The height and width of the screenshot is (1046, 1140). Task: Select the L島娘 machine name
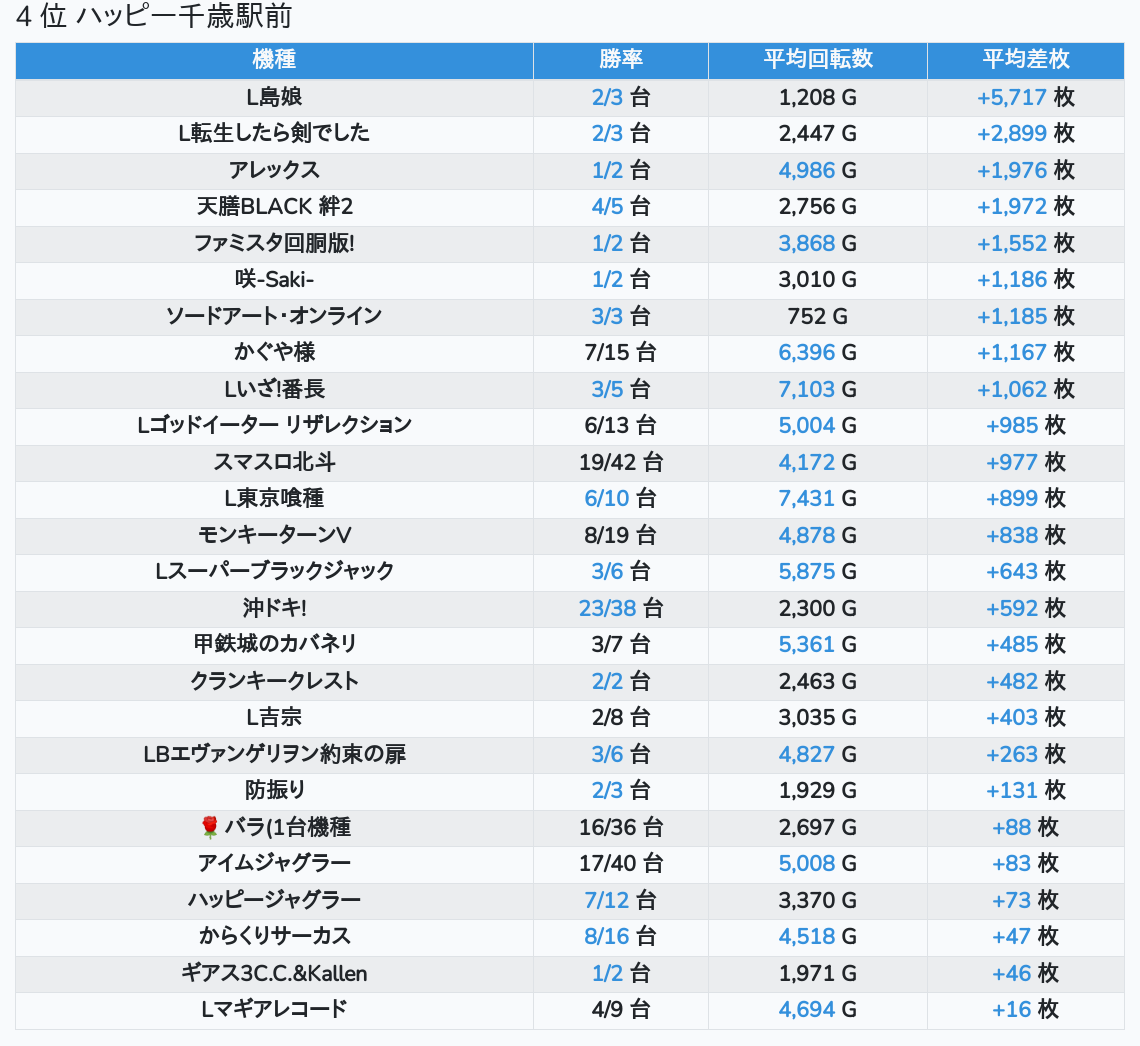(x=274, y=97)
